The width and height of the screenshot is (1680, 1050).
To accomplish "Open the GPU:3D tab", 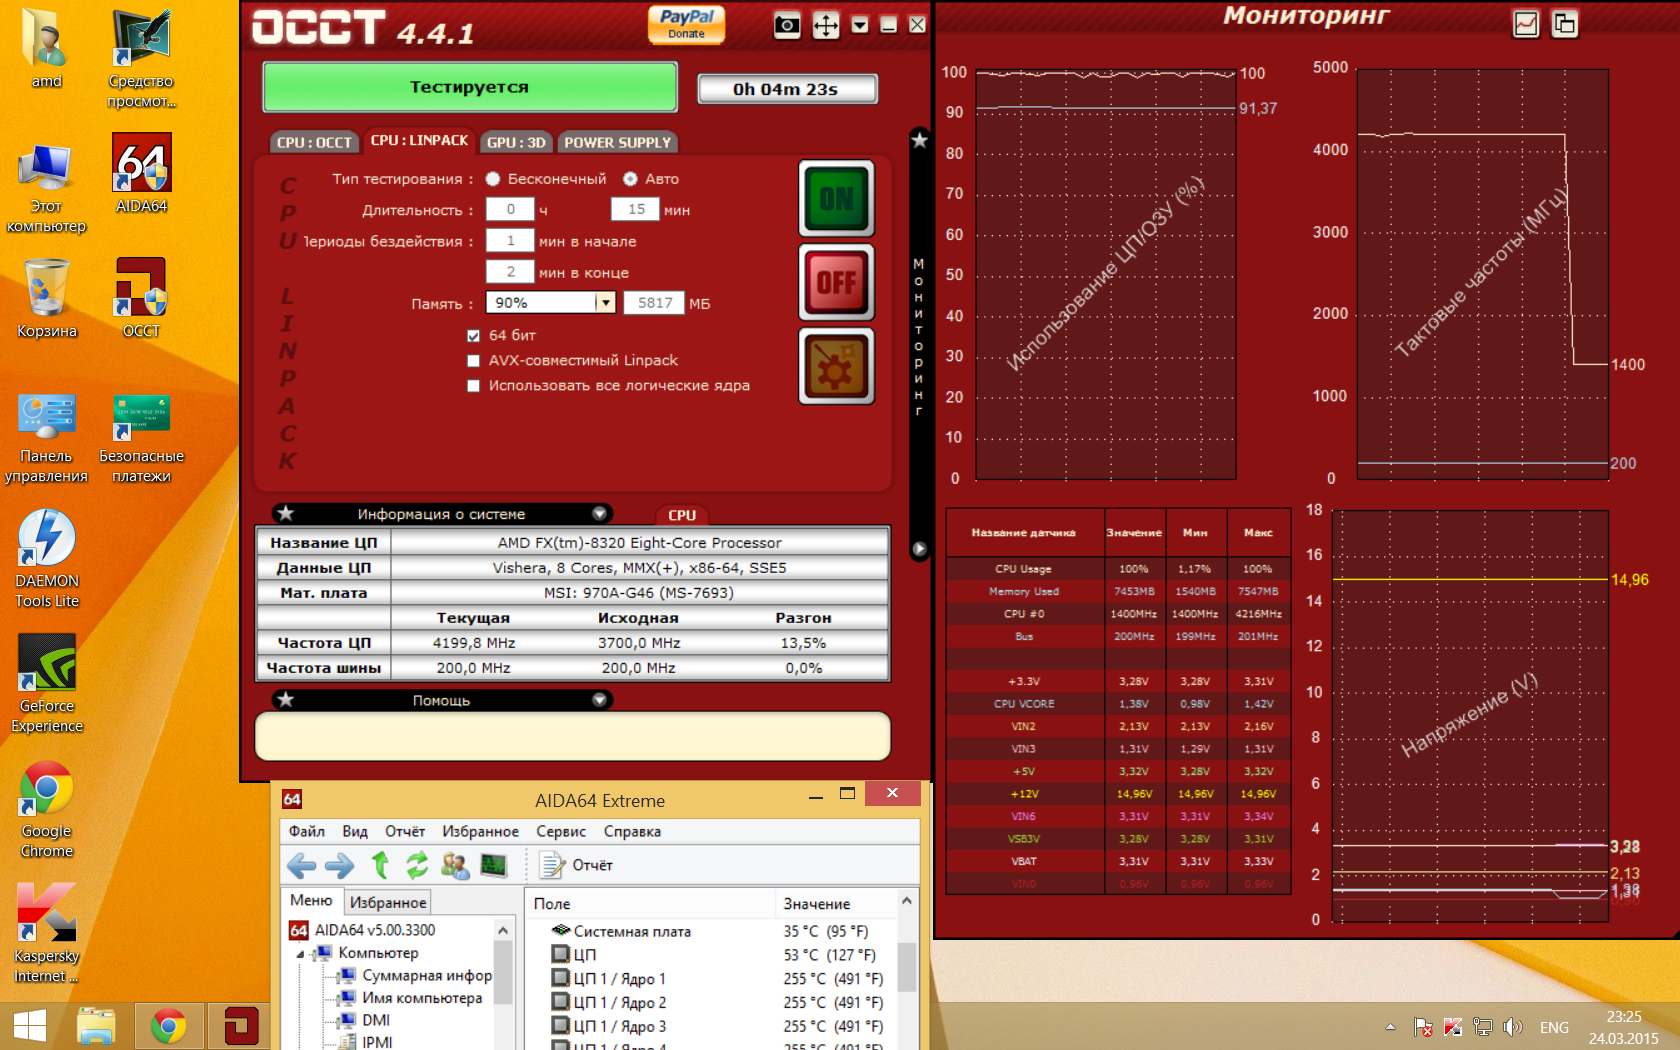I will [516, 142].
